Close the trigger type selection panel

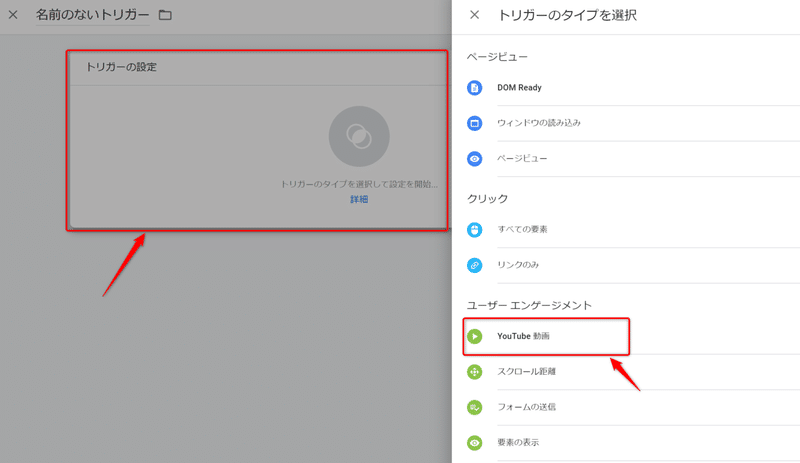pos(474,15)
